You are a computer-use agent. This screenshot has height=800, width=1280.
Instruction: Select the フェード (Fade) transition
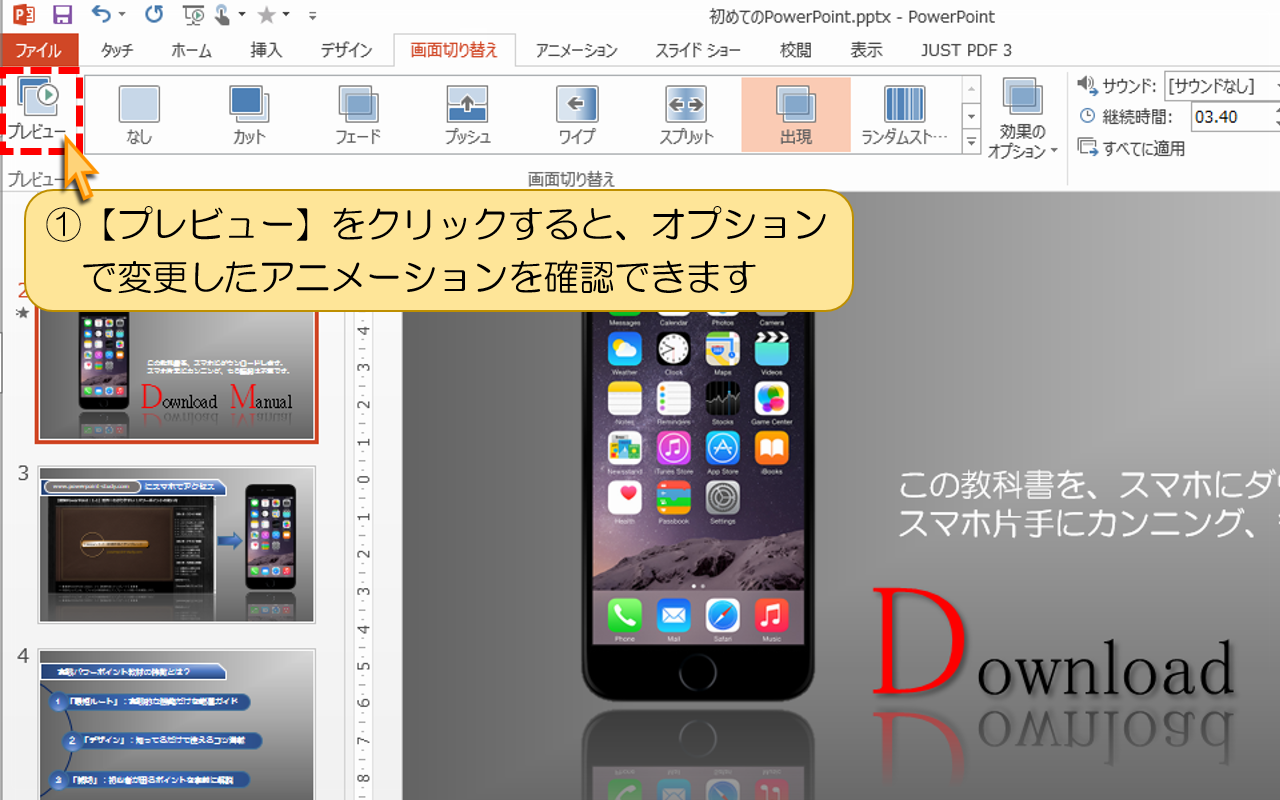click(358, 115)
